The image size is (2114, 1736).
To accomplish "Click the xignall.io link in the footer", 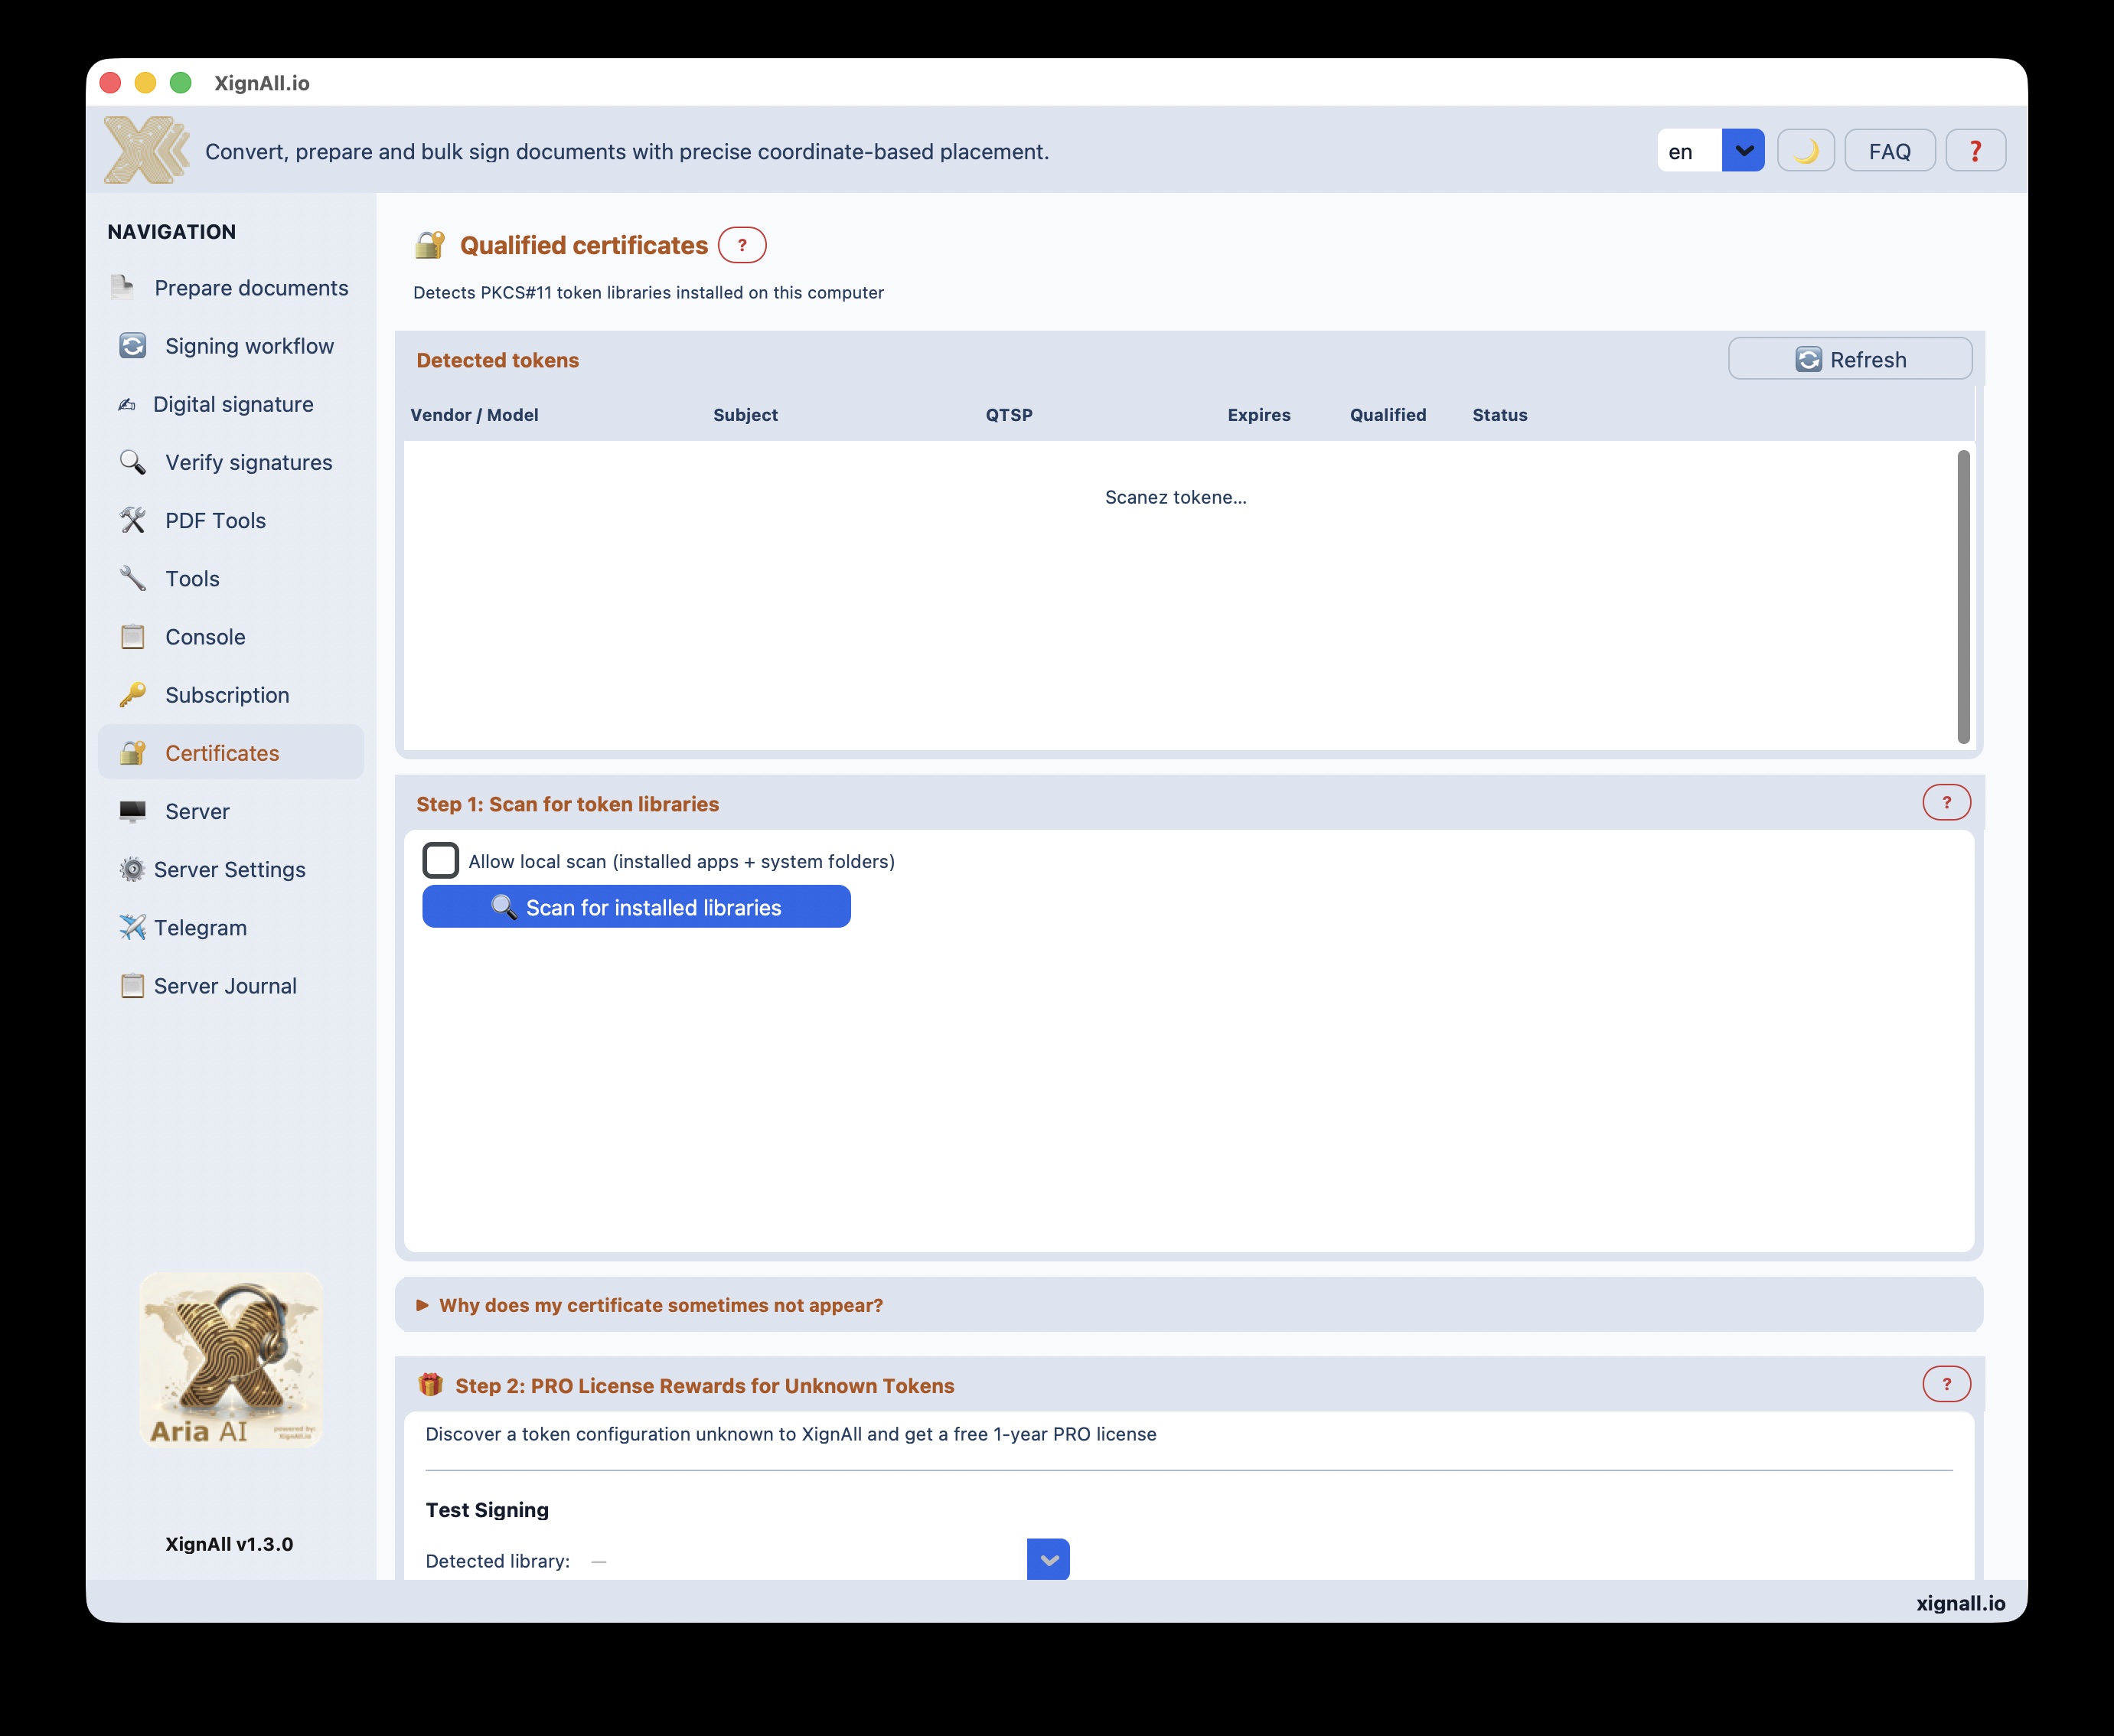I will [x=1960, y=1603].
